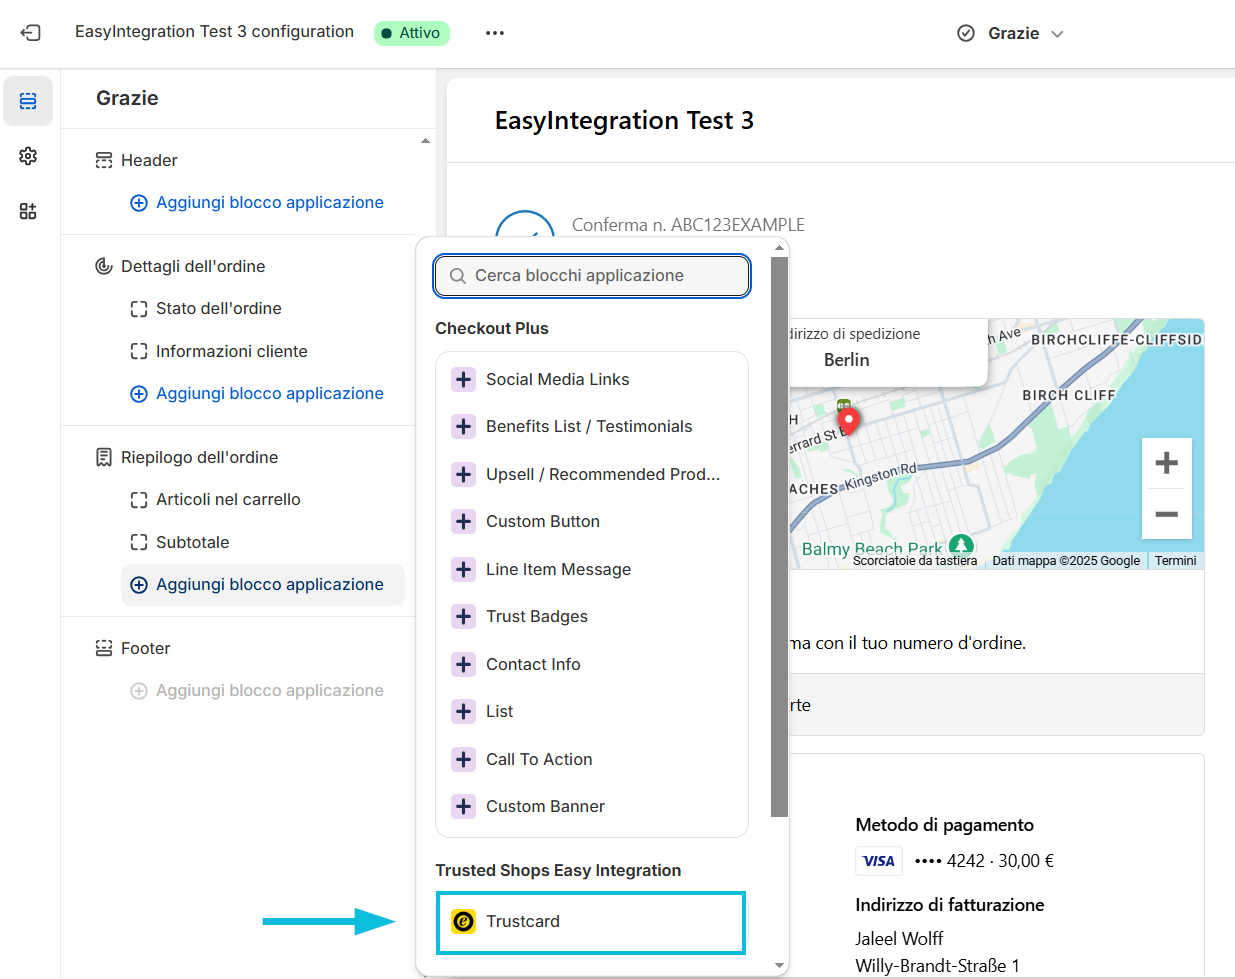Click the exit editor icon
1235x979 pixels.
point(31,33)
